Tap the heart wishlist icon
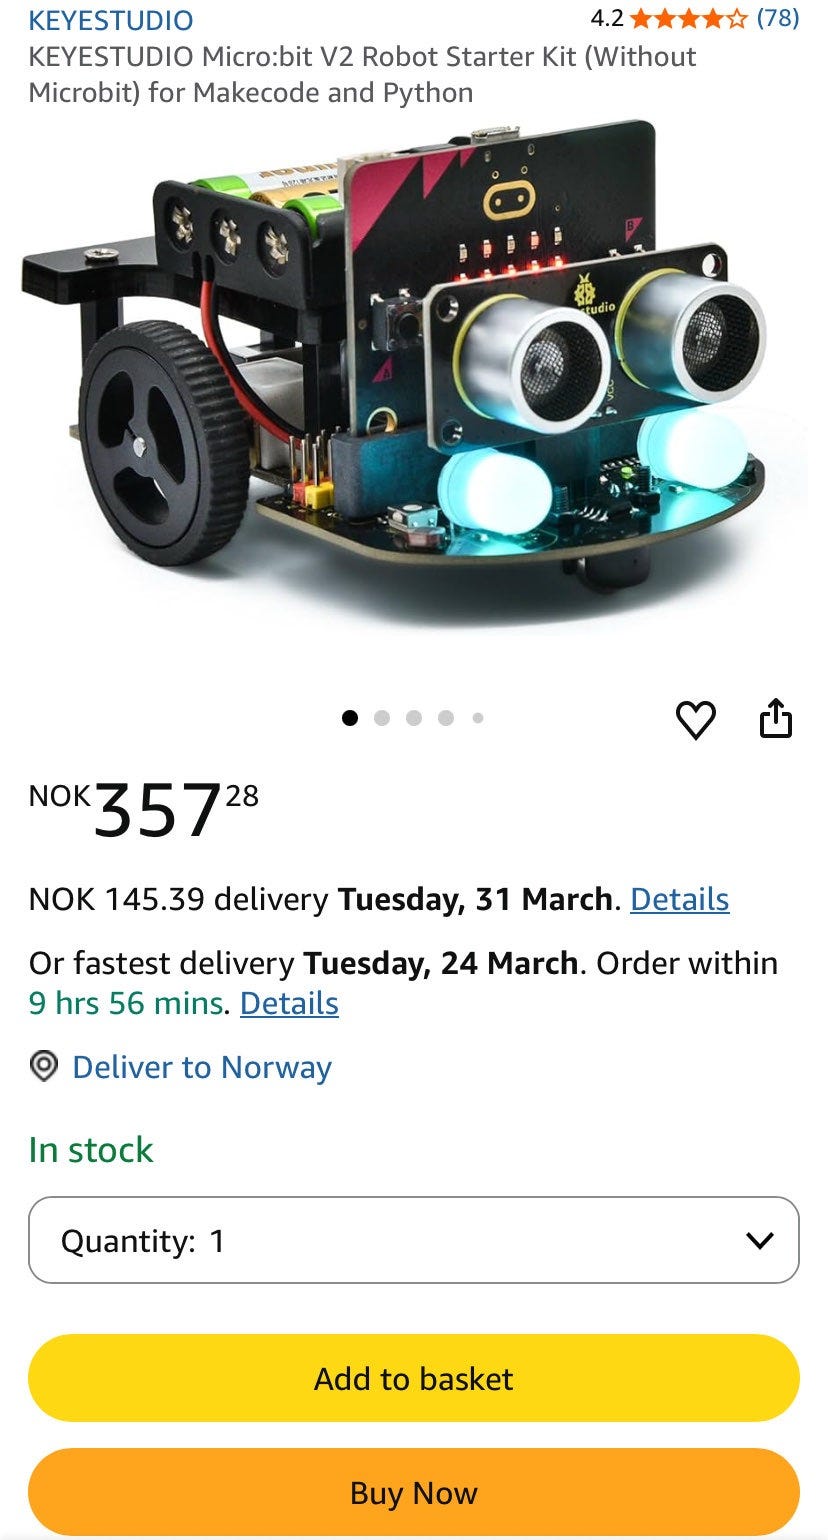 click(696, 720)
